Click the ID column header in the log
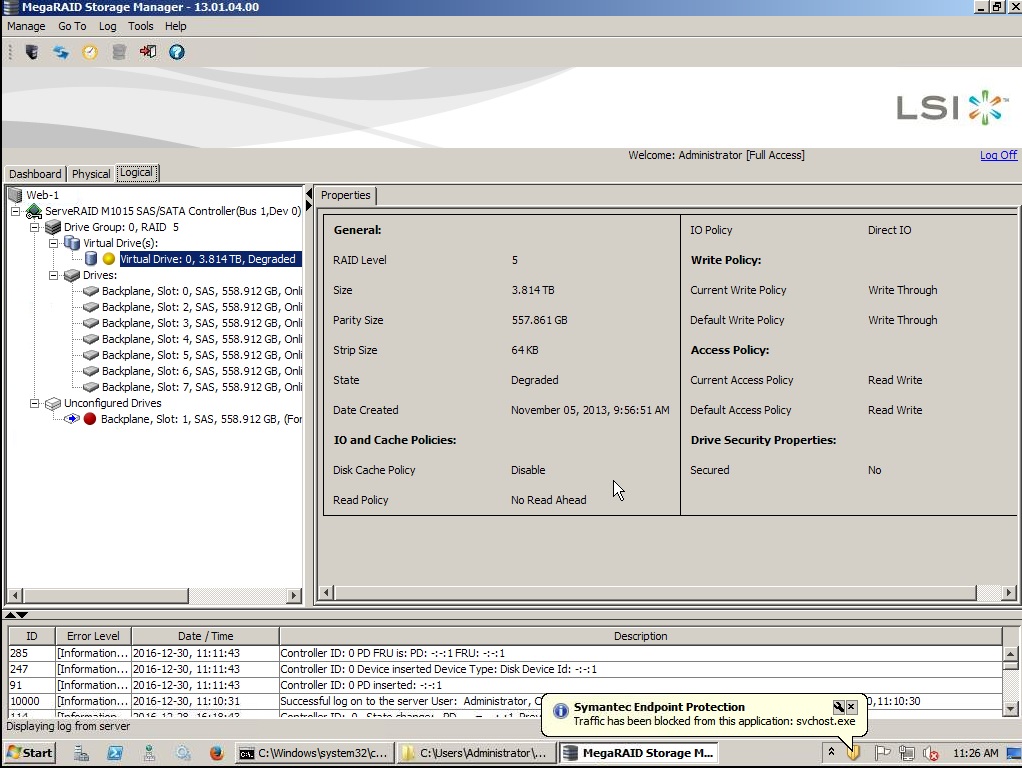 tap(31, 636)
